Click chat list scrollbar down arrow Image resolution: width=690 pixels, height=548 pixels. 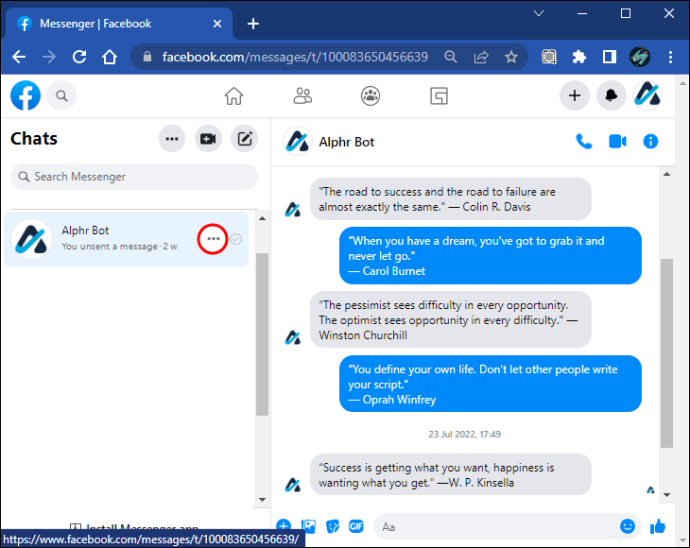point(262,500)
